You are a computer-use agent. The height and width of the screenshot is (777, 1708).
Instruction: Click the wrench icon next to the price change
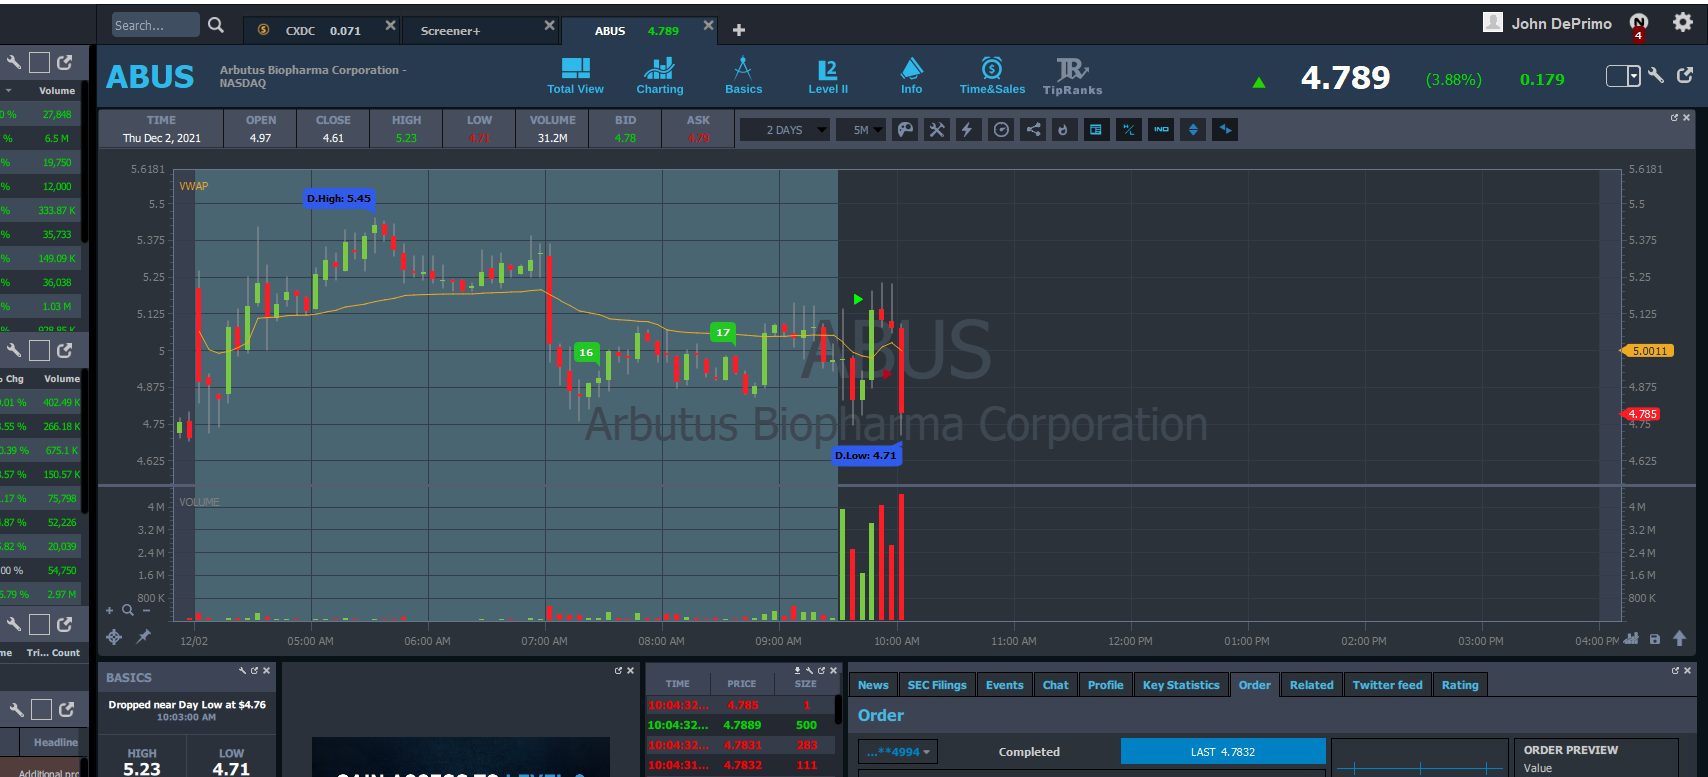(x=1657, y=75)
